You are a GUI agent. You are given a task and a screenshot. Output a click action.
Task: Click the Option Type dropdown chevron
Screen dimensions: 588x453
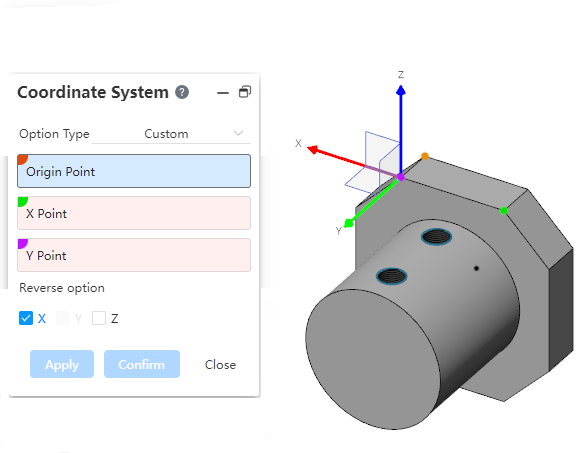238,133
